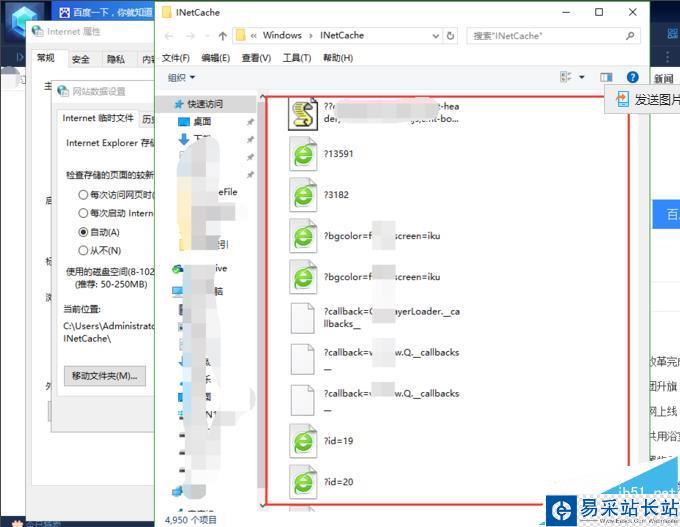Open the 帮助(H) menu

[x=338, y=58]
